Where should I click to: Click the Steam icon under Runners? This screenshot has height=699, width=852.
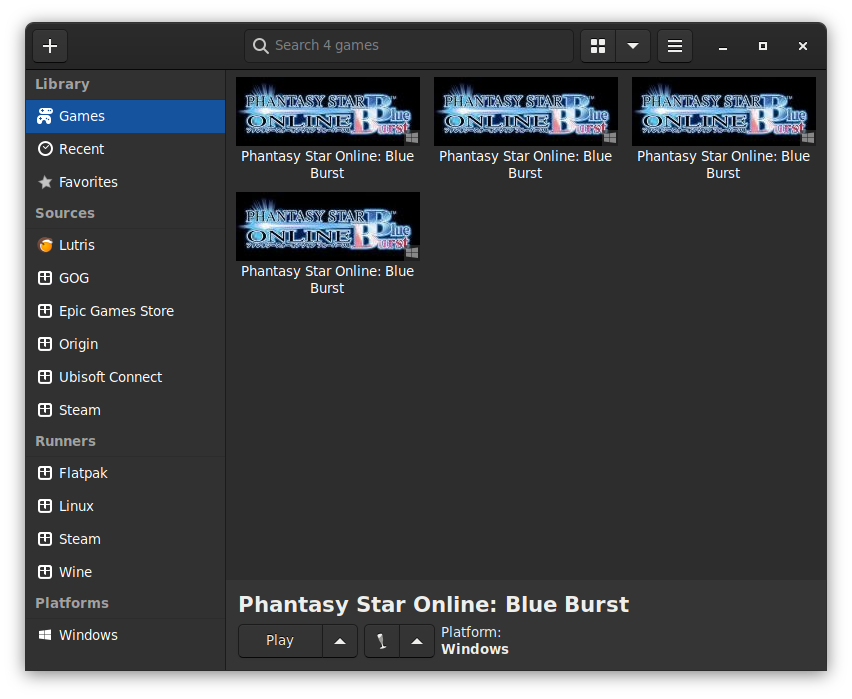pos(45,539)
